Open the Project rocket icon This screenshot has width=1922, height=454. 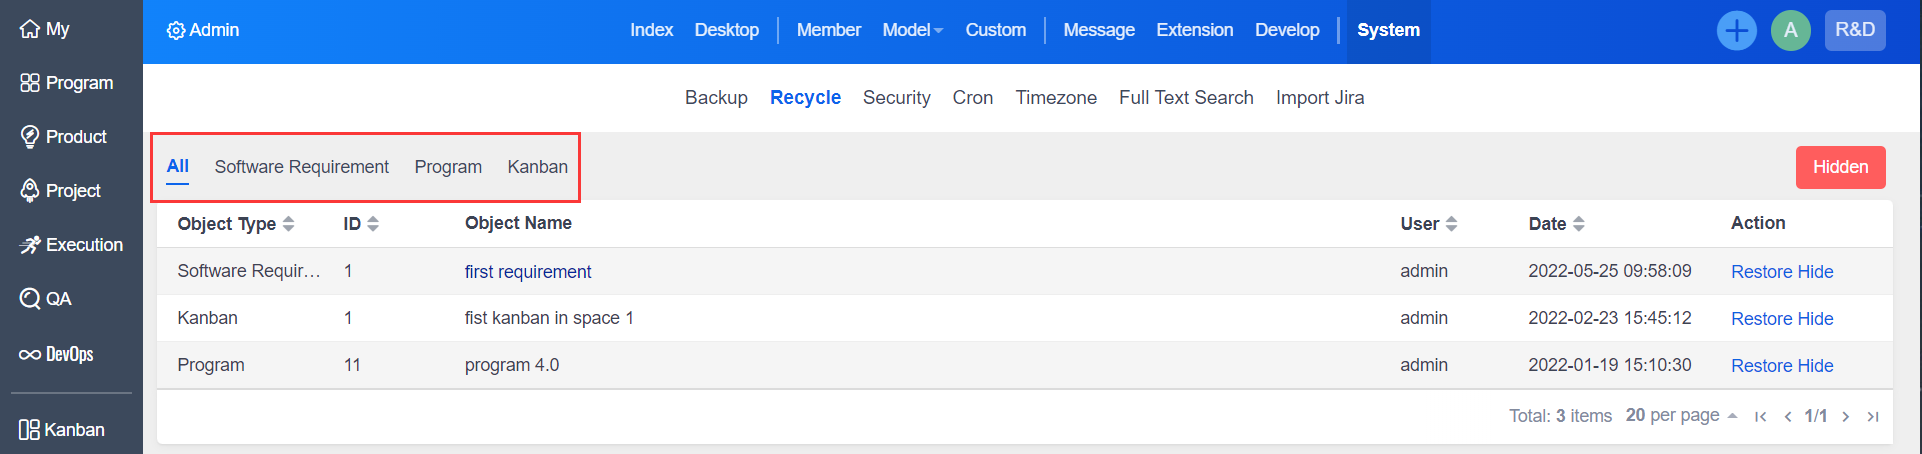click(x=30, y=190)
